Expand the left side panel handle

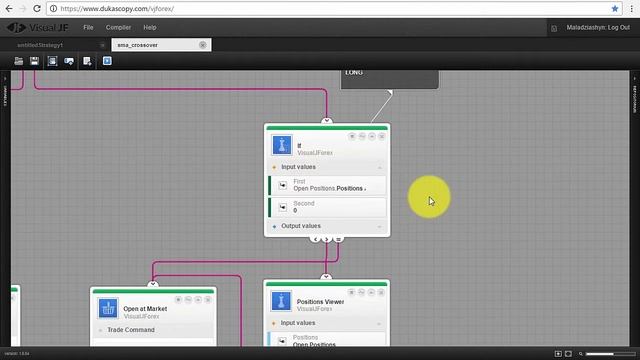(x=5, y=92)
